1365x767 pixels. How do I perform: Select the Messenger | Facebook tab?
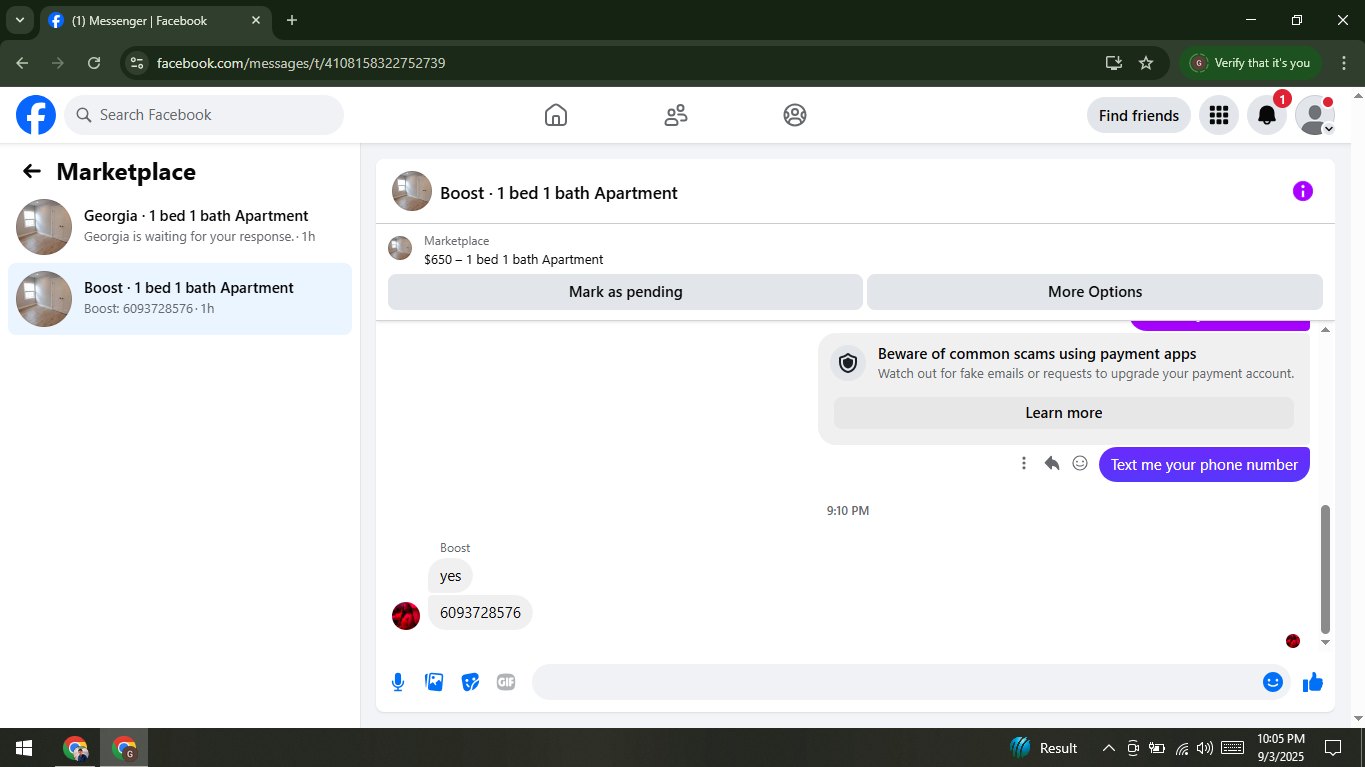coord(155,20)
